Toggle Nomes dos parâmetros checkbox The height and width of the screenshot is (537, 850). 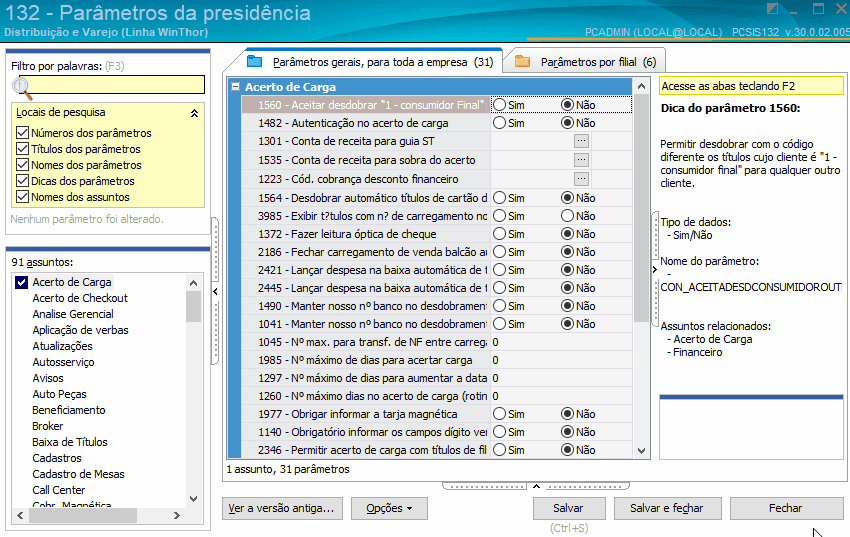click(x=22, y=165)
